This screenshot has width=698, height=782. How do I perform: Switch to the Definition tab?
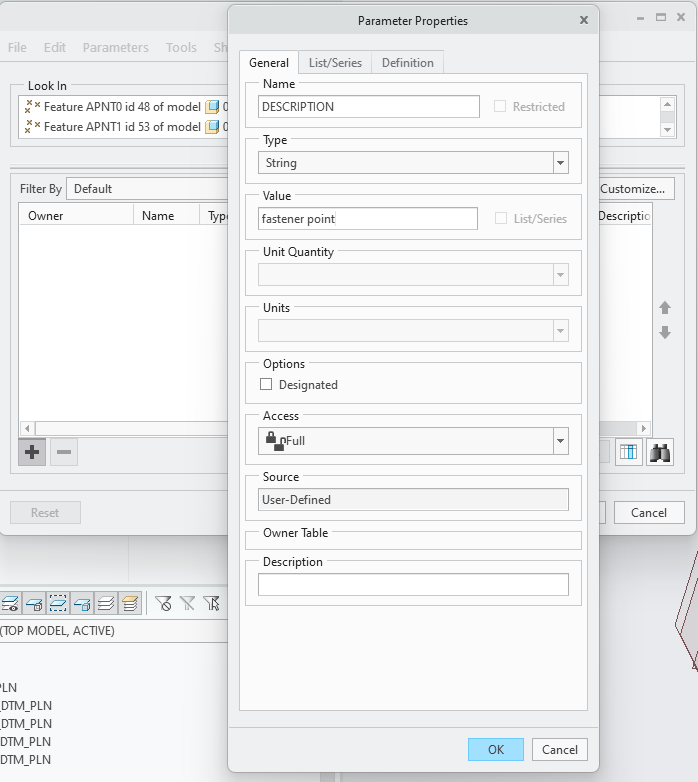(407, 62)
